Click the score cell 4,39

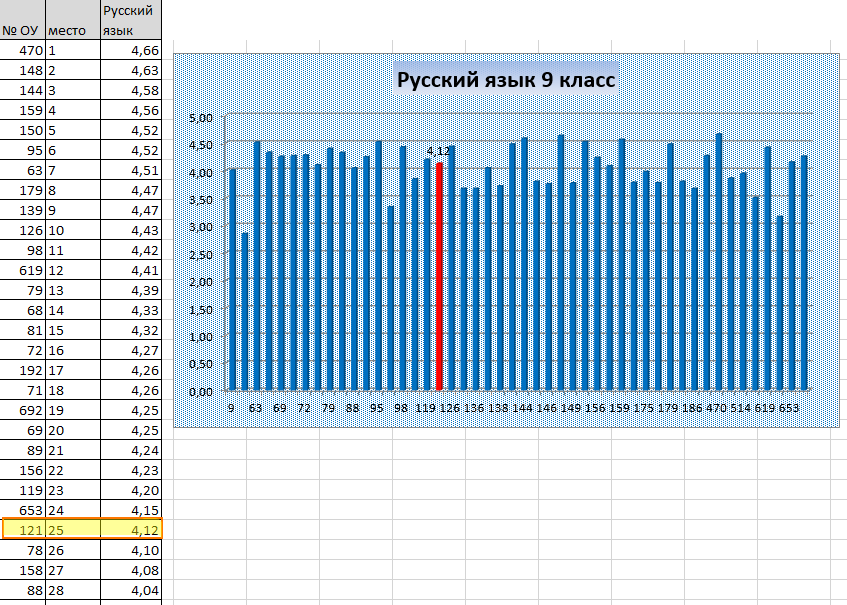pyautogui.click(x=131, y=290)
